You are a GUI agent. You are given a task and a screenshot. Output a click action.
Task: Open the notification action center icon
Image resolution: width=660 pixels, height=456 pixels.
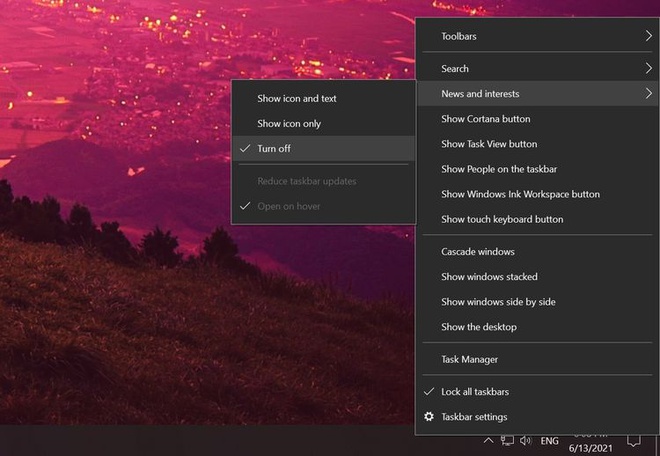(633, 441)
